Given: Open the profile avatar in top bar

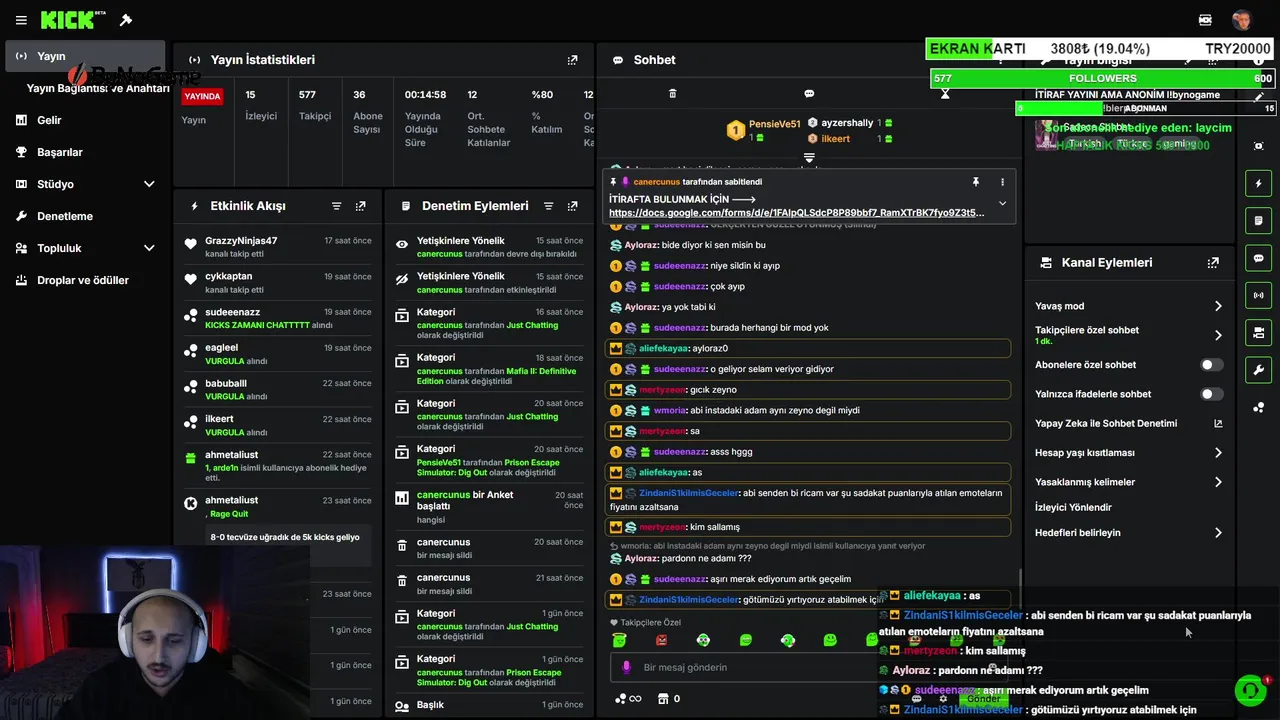Looking at the screenshot, I should [1241, 20].
